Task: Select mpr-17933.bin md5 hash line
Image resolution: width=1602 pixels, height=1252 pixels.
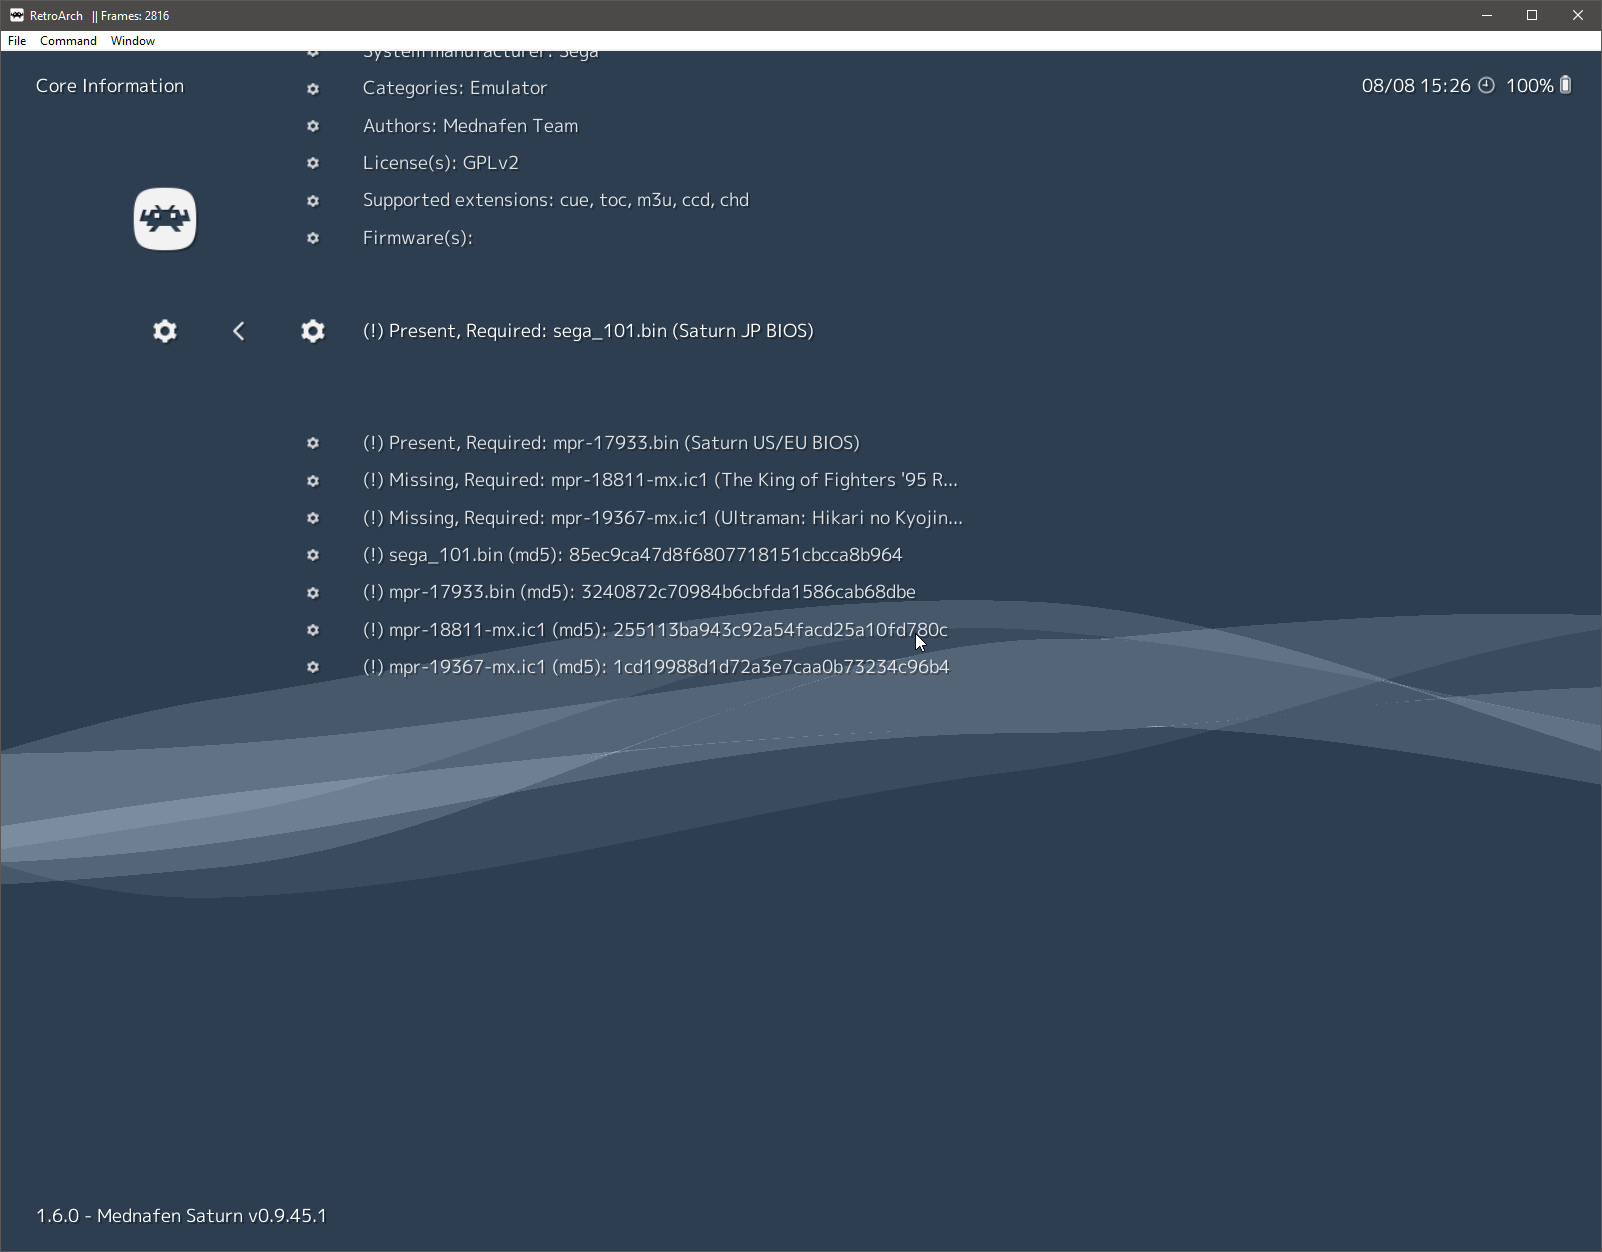Action: pyautogui.click(x=639, y=592)
